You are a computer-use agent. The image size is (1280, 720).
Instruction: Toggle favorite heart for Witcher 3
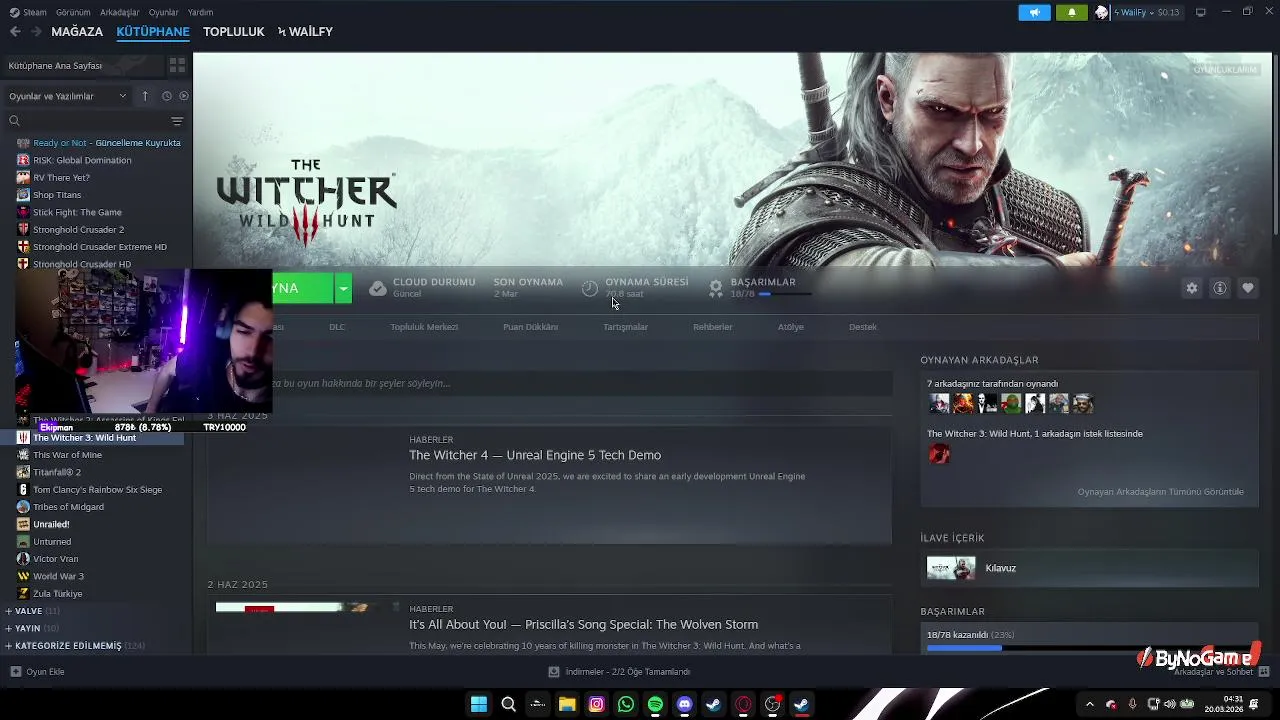tap(1248, 288)
